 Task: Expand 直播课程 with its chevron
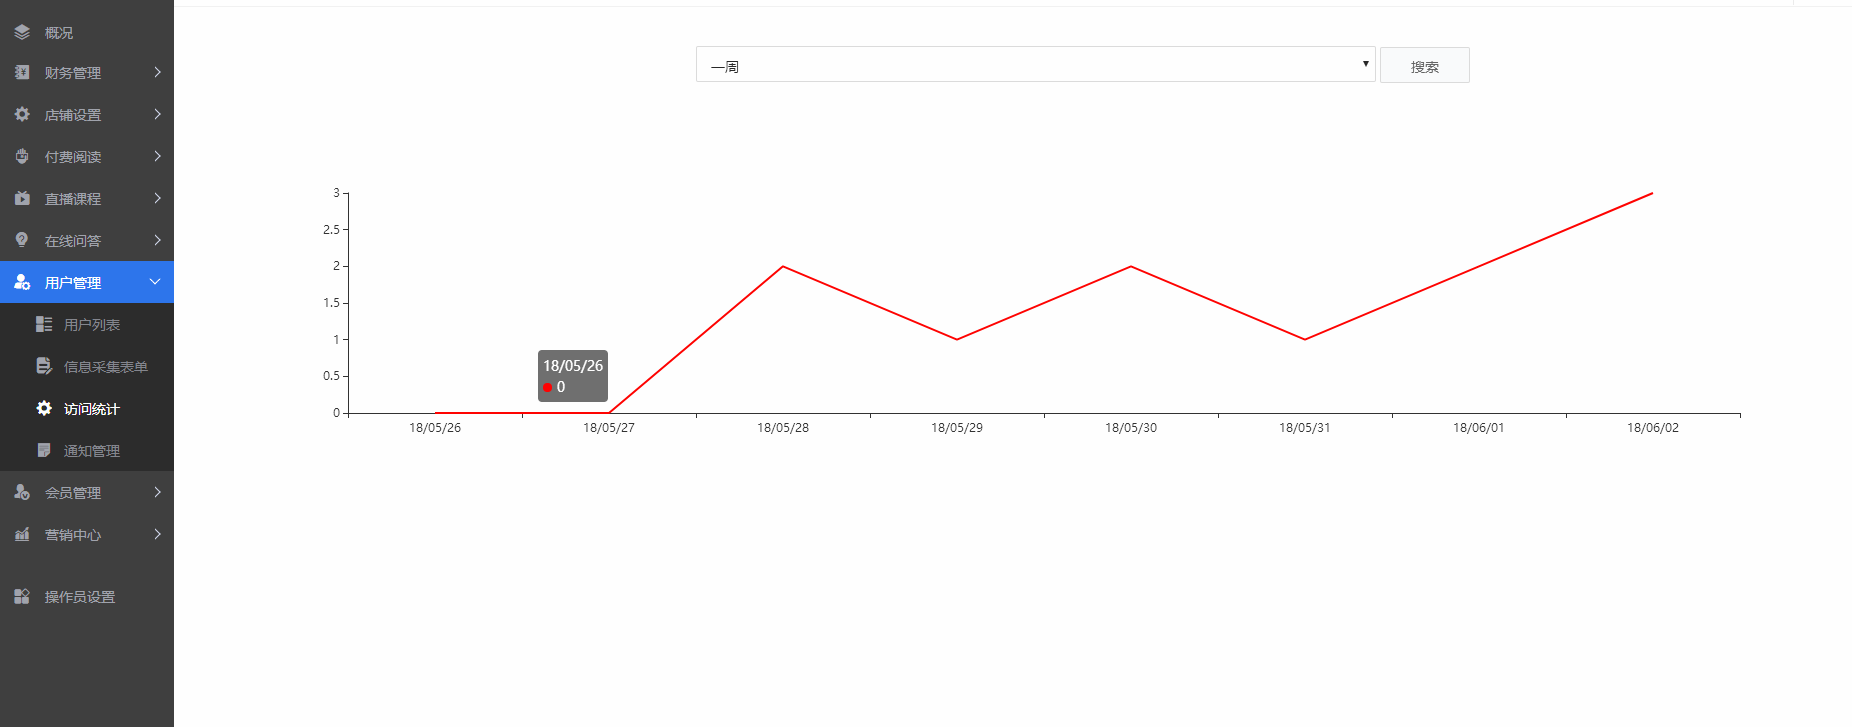tap(157, 198)
